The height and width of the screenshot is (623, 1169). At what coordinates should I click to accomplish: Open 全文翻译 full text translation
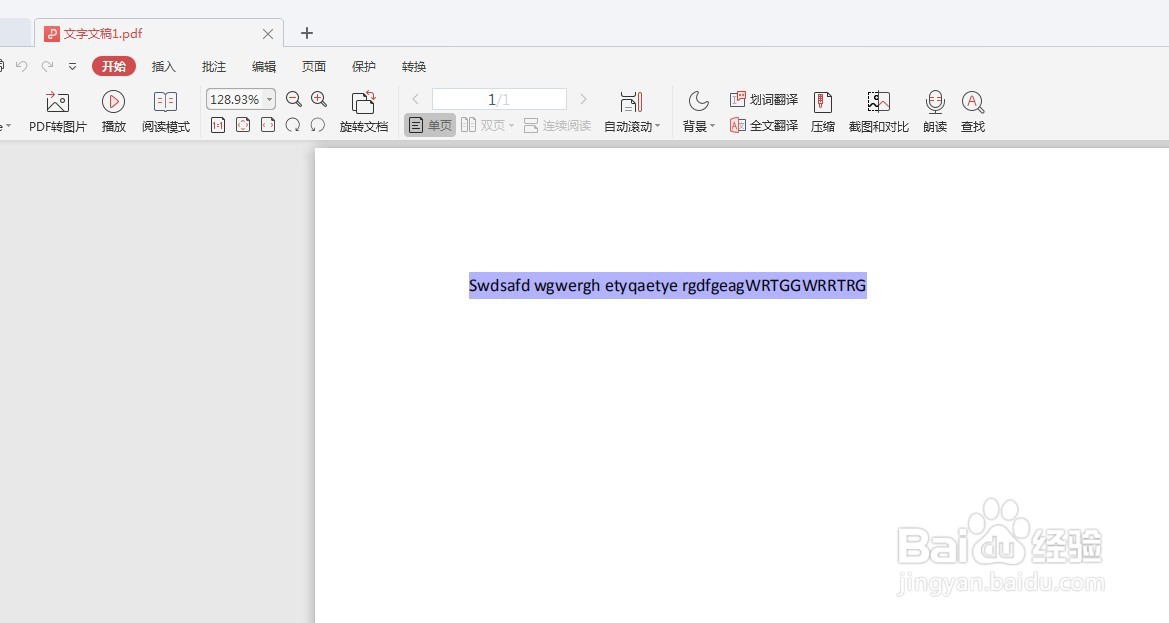(x=764, y=125)
